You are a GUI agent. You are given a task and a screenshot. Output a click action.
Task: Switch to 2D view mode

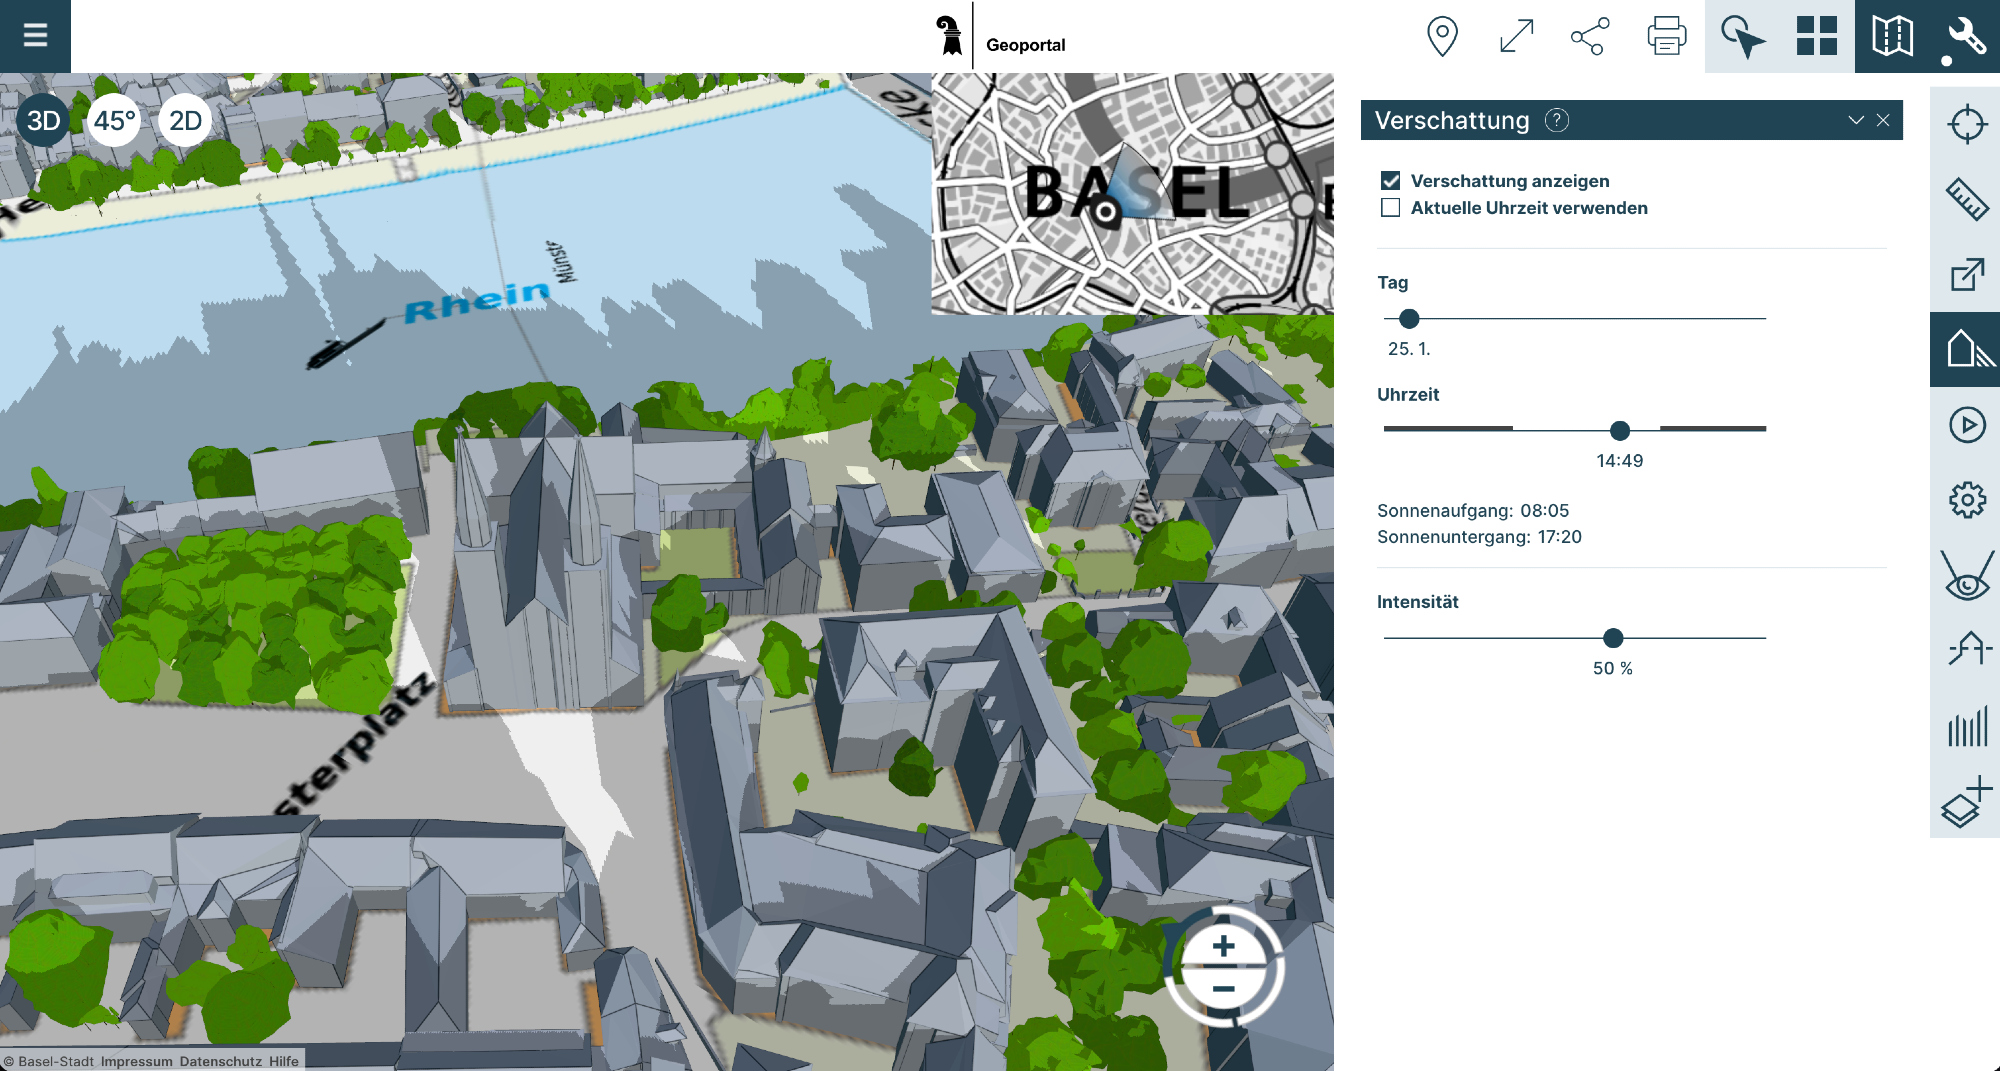coord(185,121)
